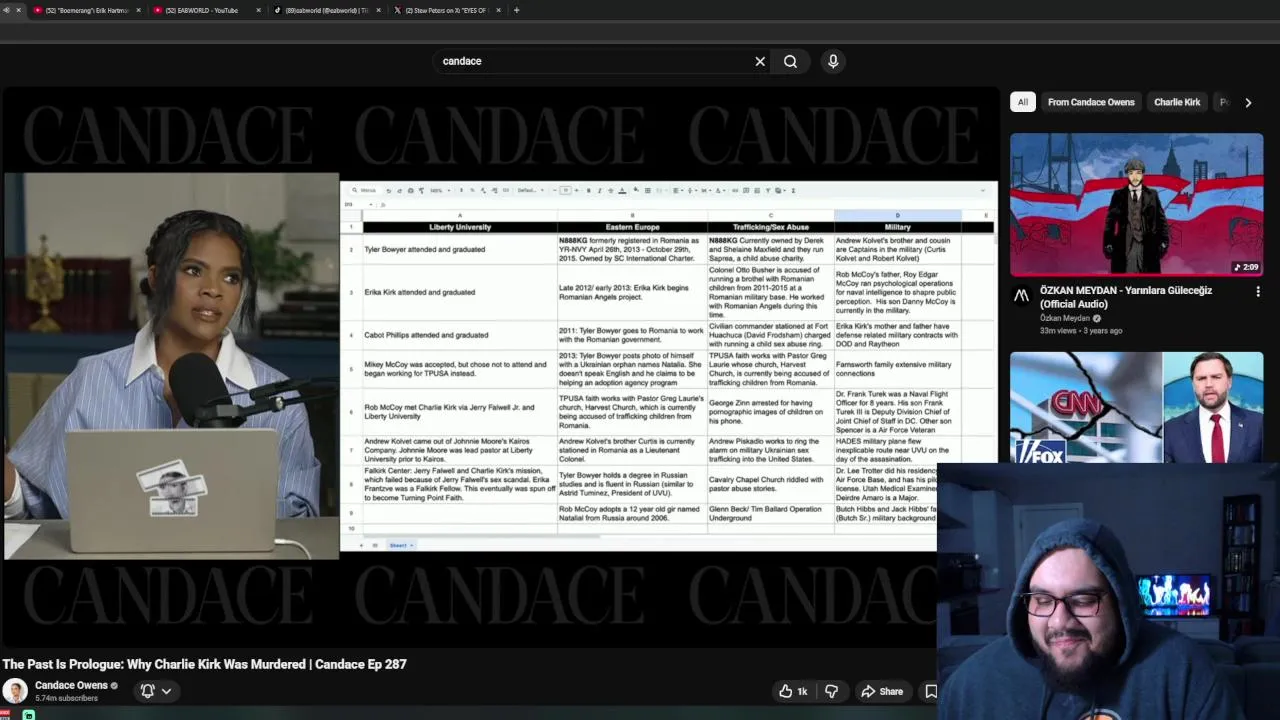This screenshot has width=1280, height=720.
Task: Open the Özkan Meydan channel link
Action: coord(1065,318)
